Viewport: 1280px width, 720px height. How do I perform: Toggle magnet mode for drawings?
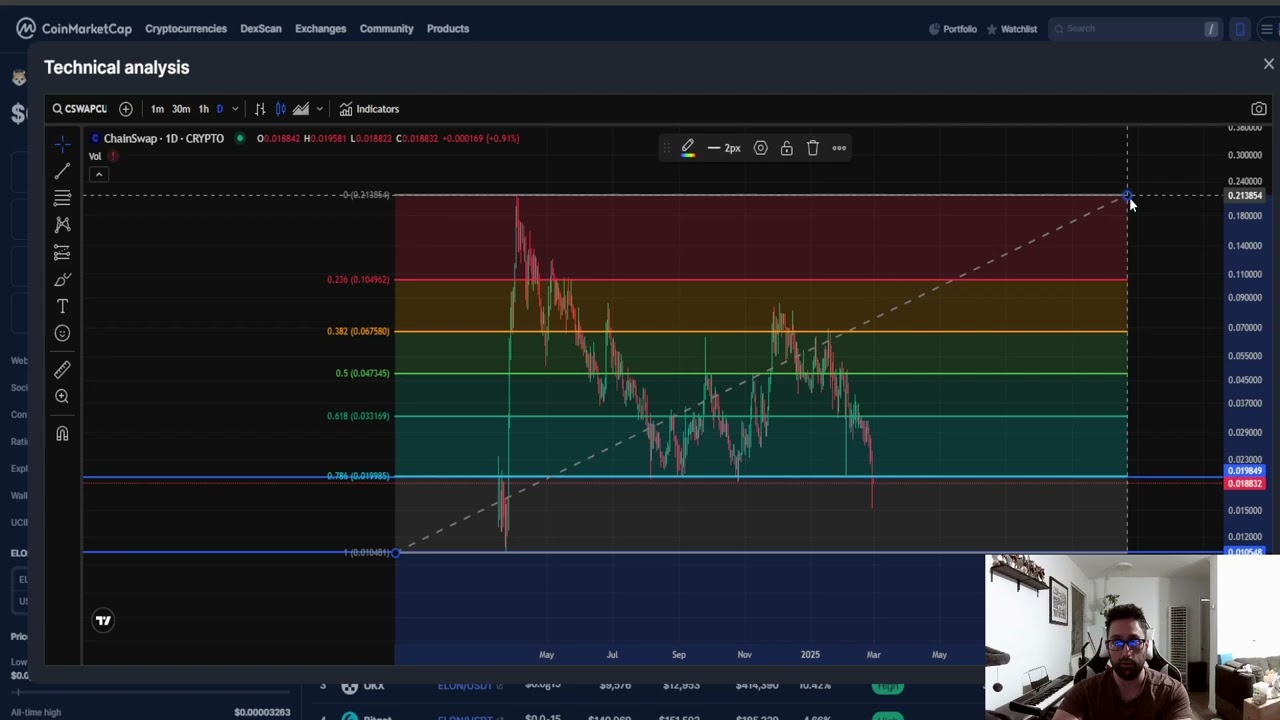62,434
